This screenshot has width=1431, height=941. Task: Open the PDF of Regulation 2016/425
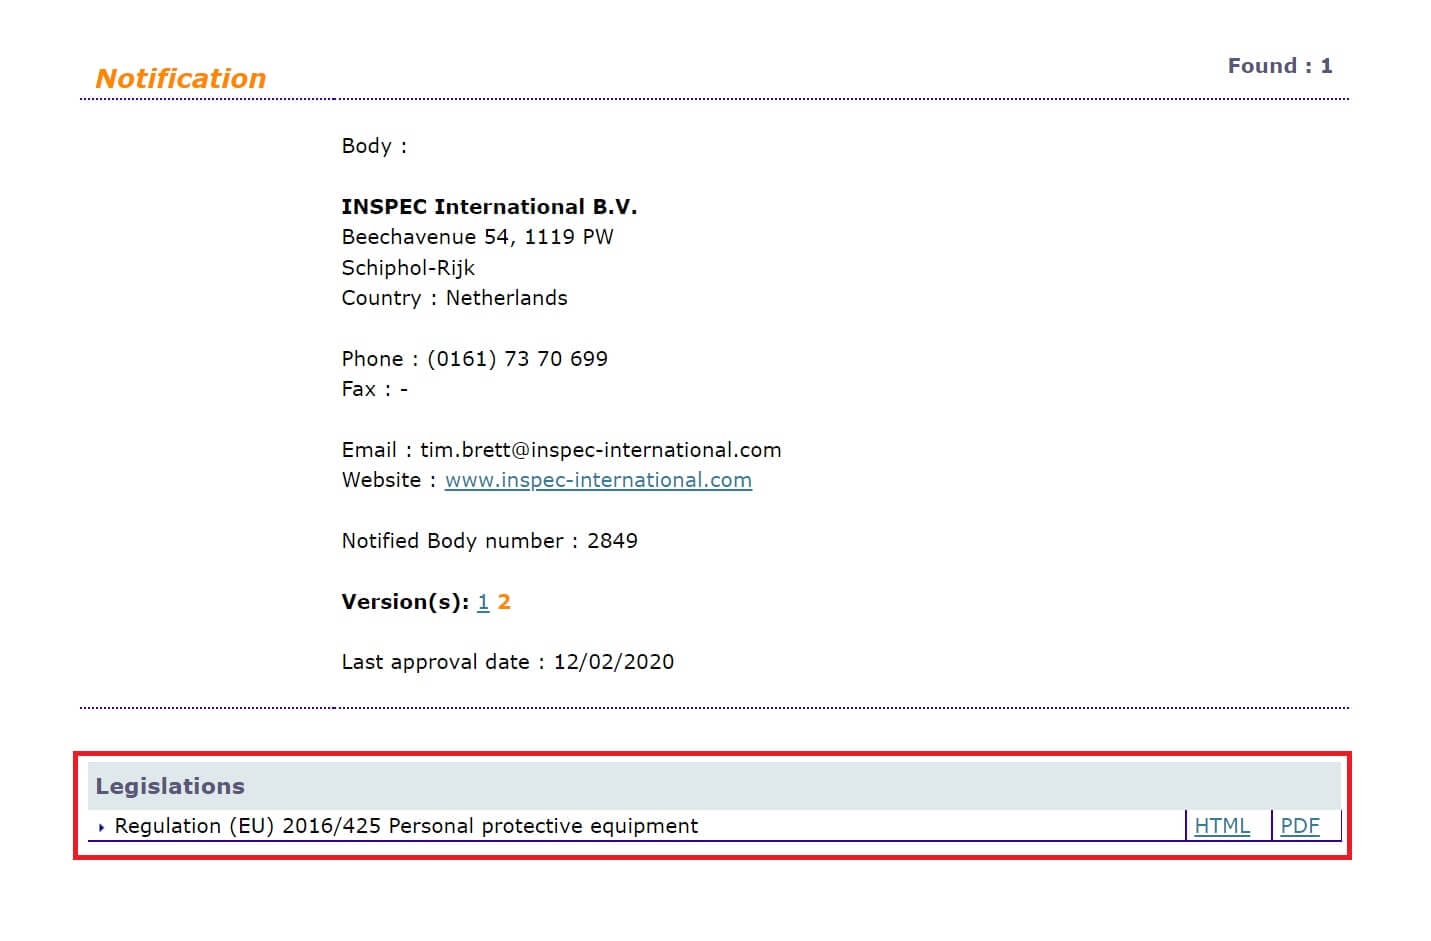click(1300, 826)
